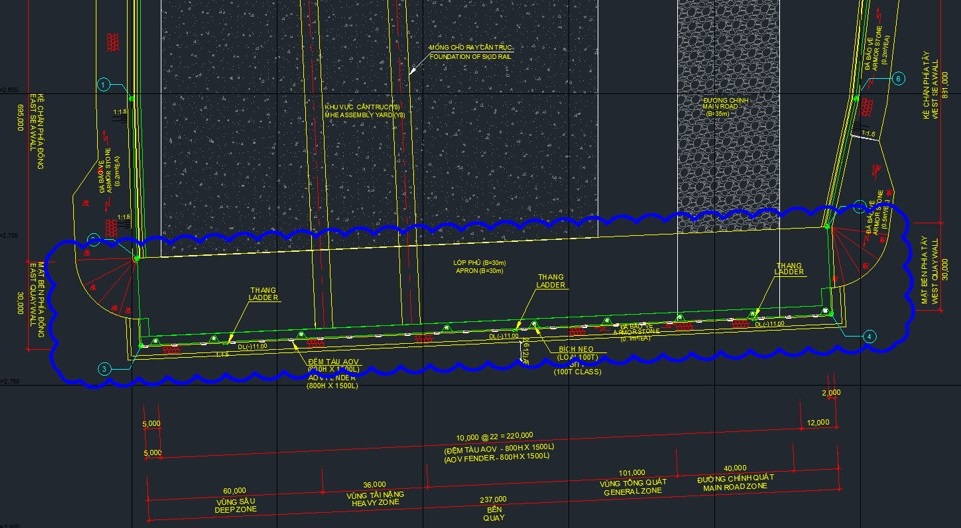
Task: Select the "60,000" dimension value
Action: click(234, 491)
